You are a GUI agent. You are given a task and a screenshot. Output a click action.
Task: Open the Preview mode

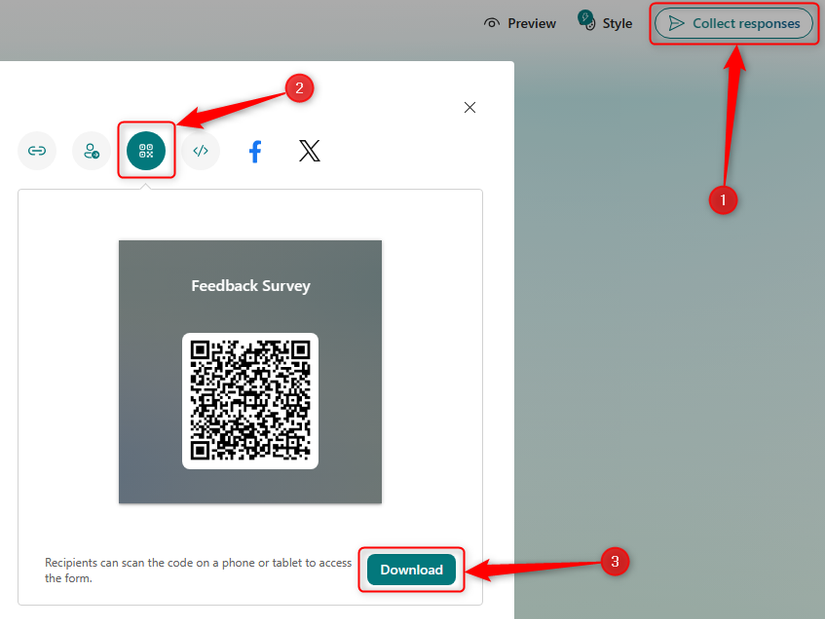[520, 23]
